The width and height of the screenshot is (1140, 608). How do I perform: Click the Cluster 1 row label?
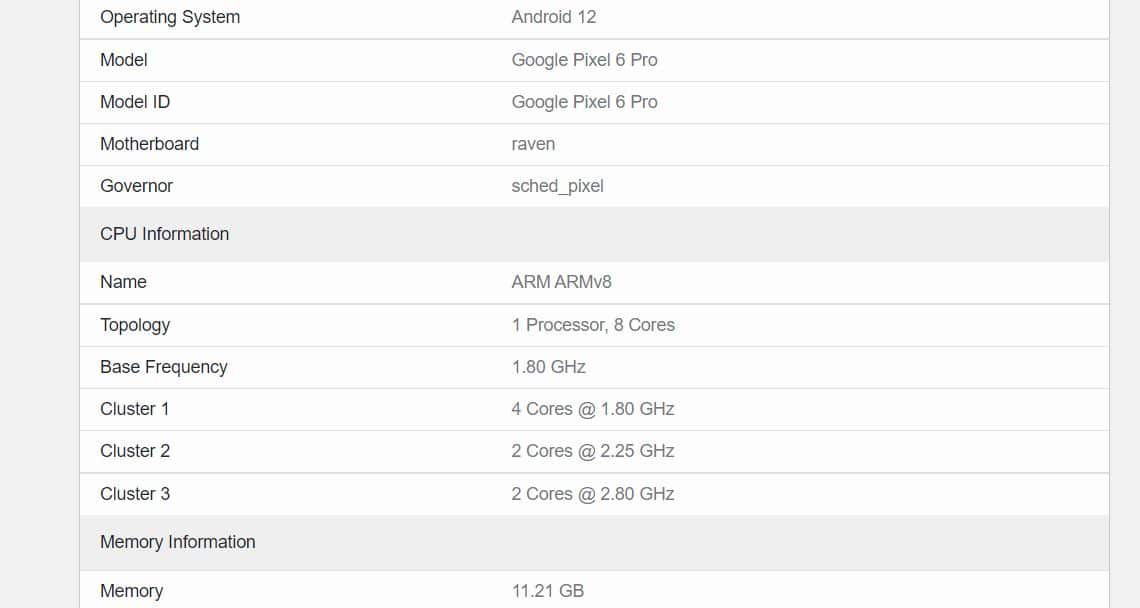135,409
